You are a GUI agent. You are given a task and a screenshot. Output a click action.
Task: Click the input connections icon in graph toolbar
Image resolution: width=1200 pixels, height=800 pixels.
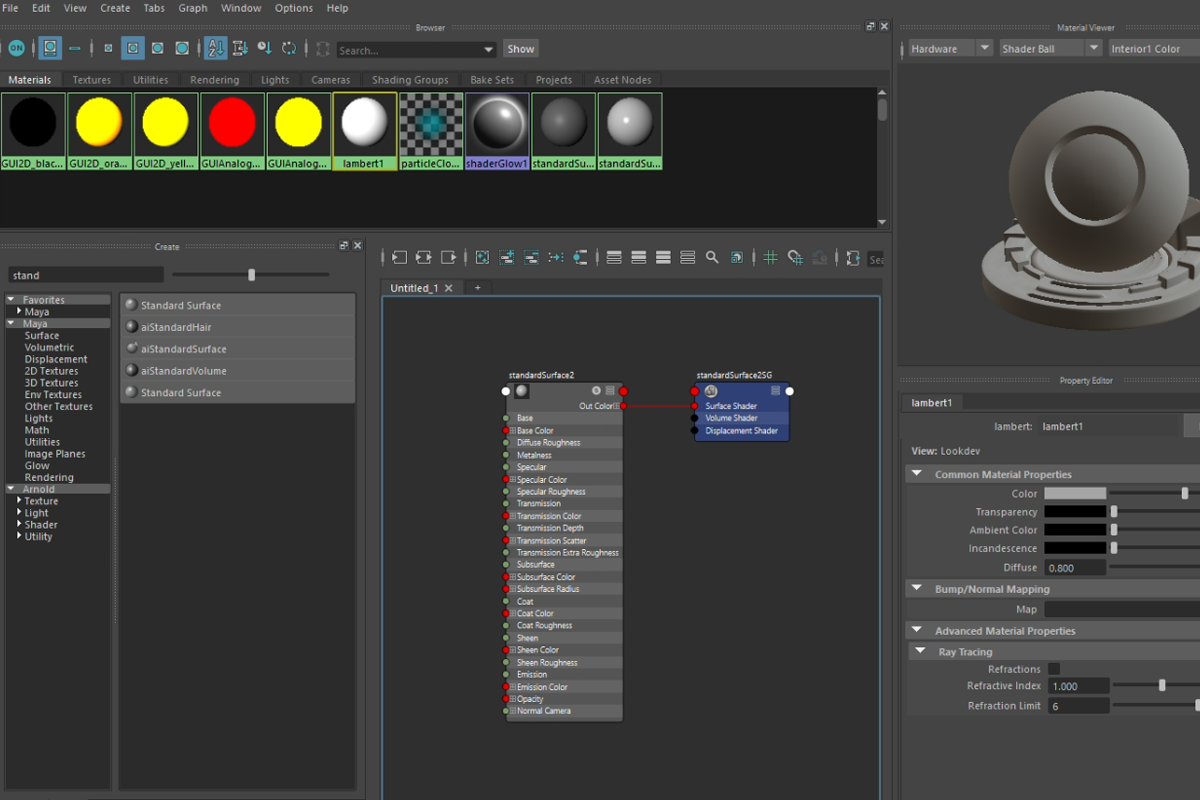[400, 258]
